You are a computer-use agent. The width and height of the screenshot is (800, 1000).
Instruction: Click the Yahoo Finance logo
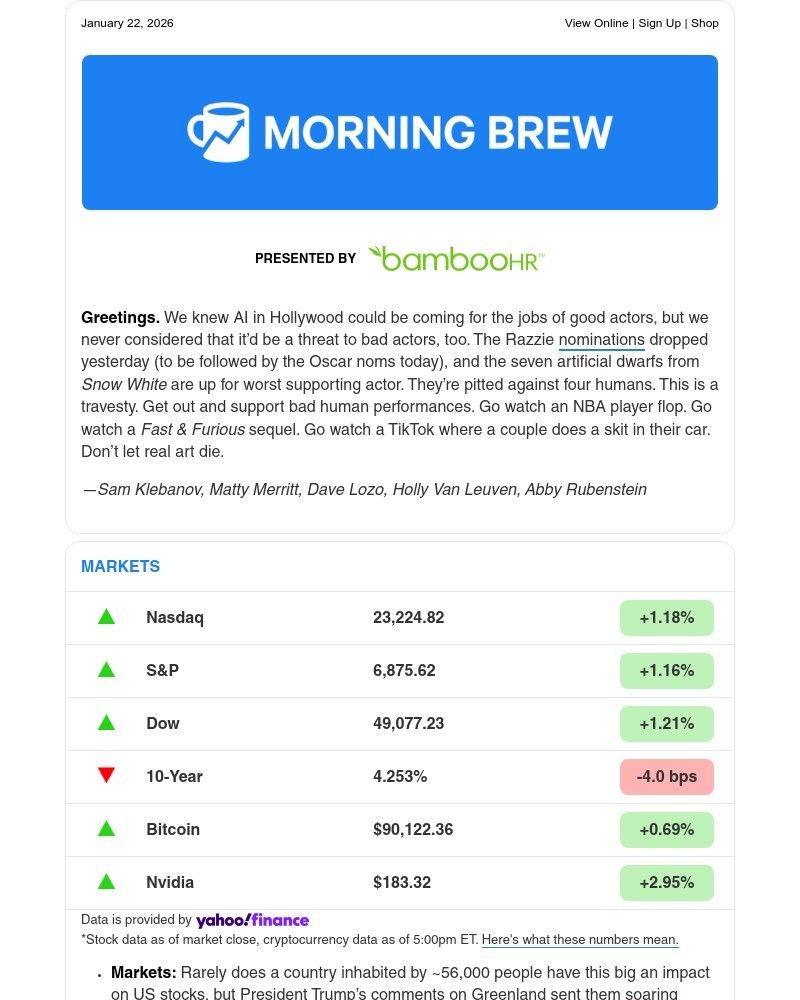click(x=252, y=920)
